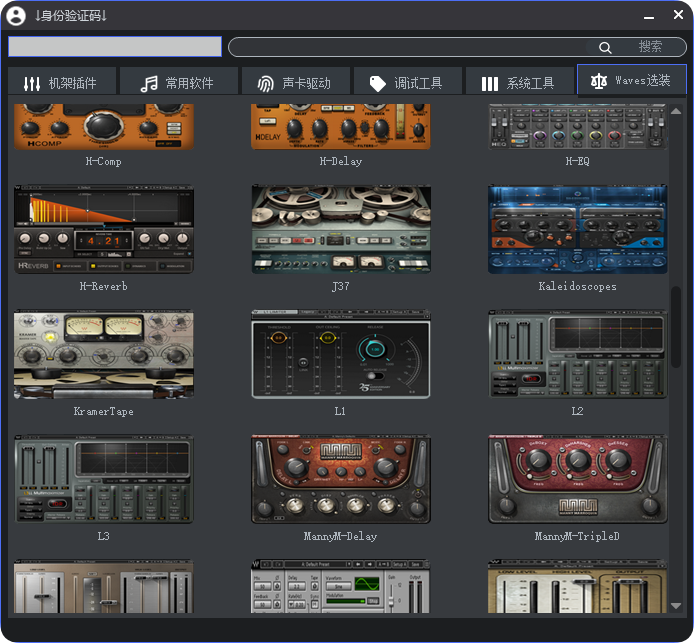This screenshot has width=694, height=643.
Task: Click the bars icon on 系统工具
Action: [x=490, y=84]
